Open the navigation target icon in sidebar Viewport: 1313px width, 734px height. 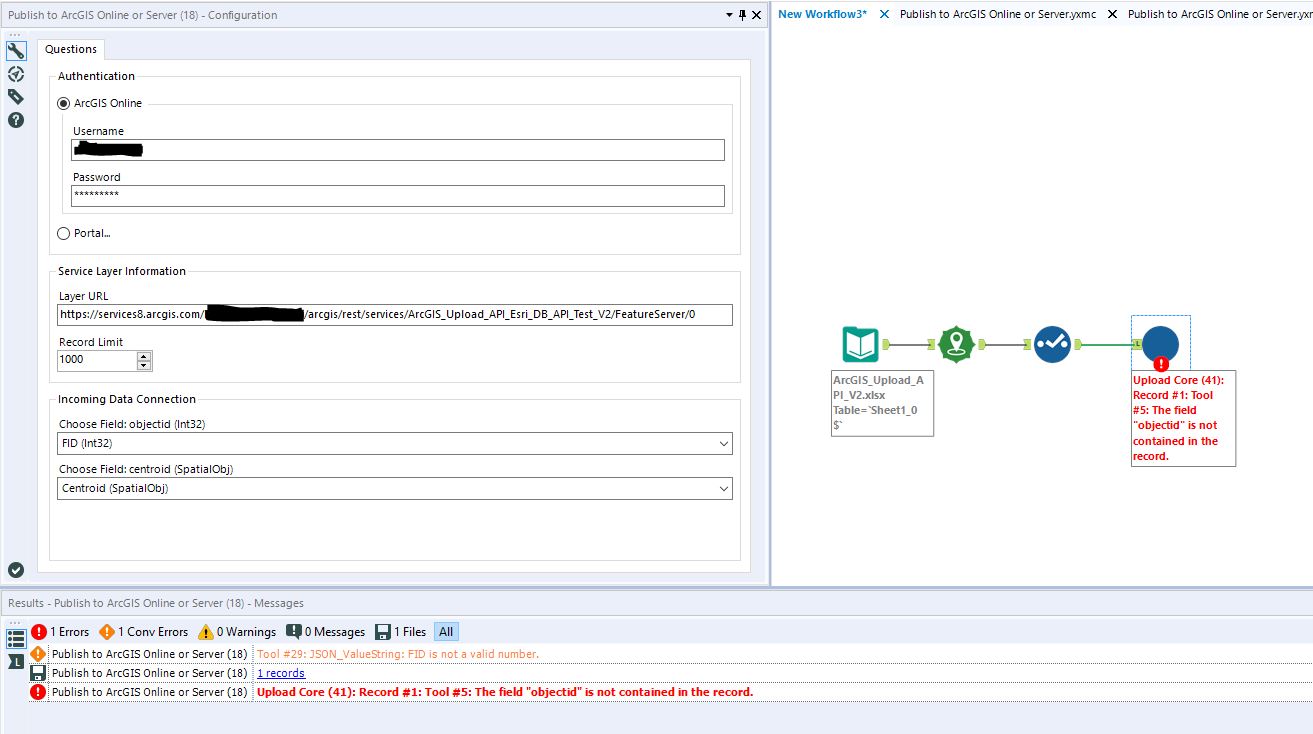click(16, 74)
